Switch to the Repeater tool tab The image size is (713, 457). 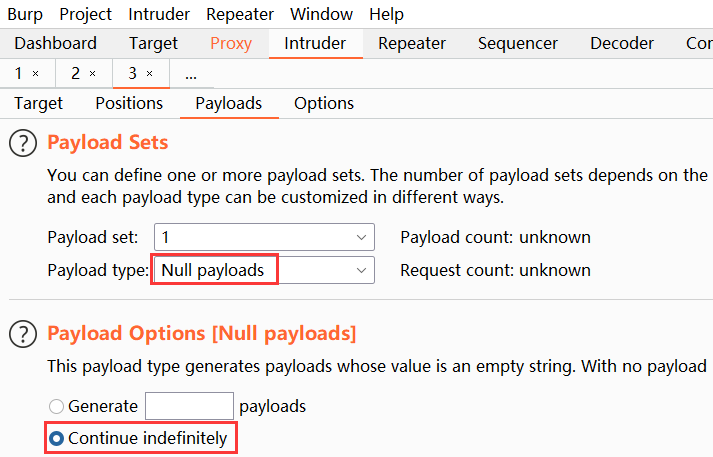click(412, 43)
